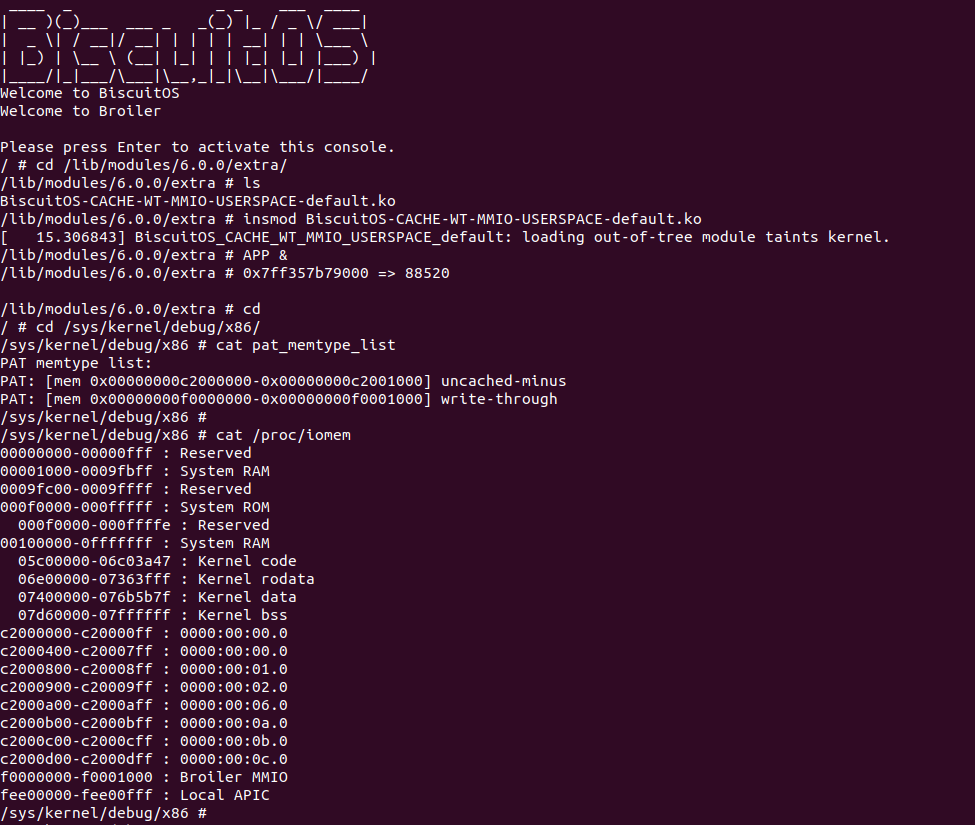Click the System ROM iomem entry
Viewport: 975px width, 825px height.
(135, 507)
